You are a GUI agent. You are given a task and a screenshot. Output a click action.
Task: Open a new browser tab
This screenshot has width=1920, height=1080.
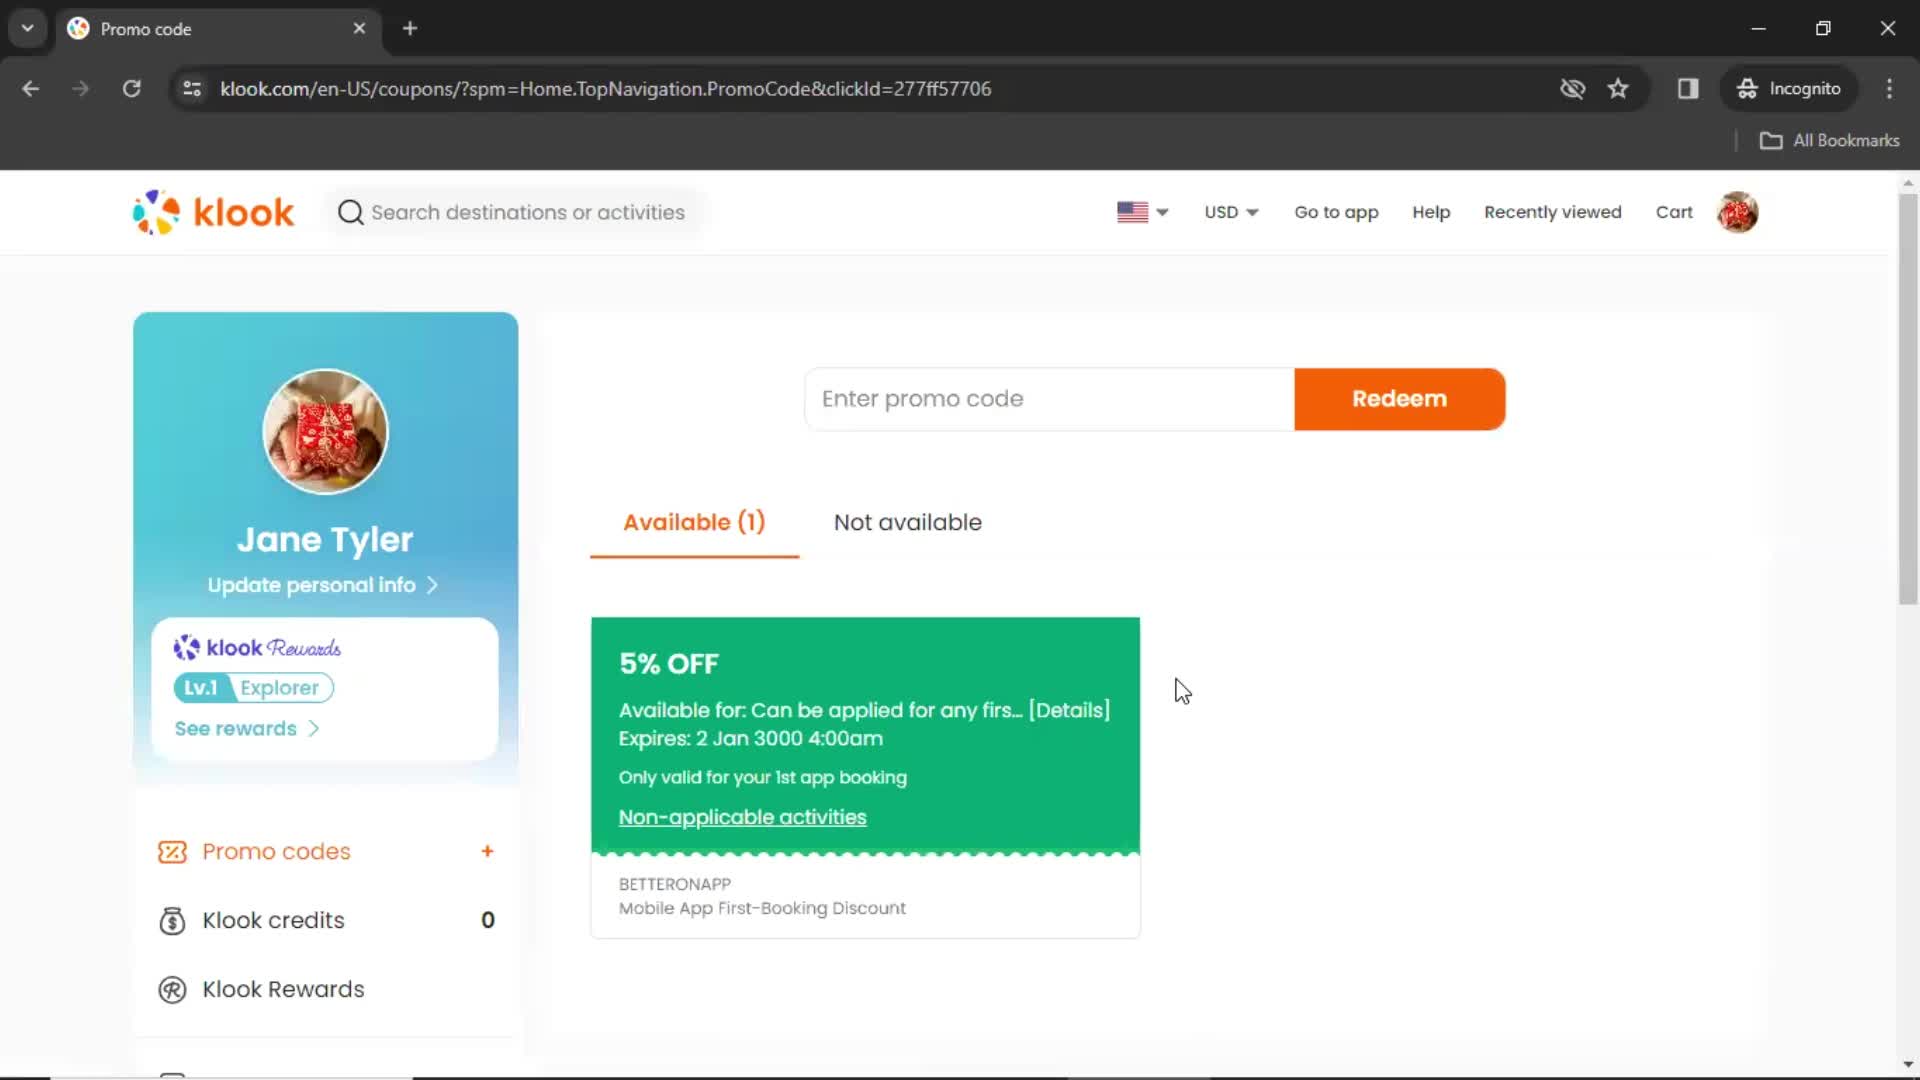pyautogui.click(x=410, y=29)
